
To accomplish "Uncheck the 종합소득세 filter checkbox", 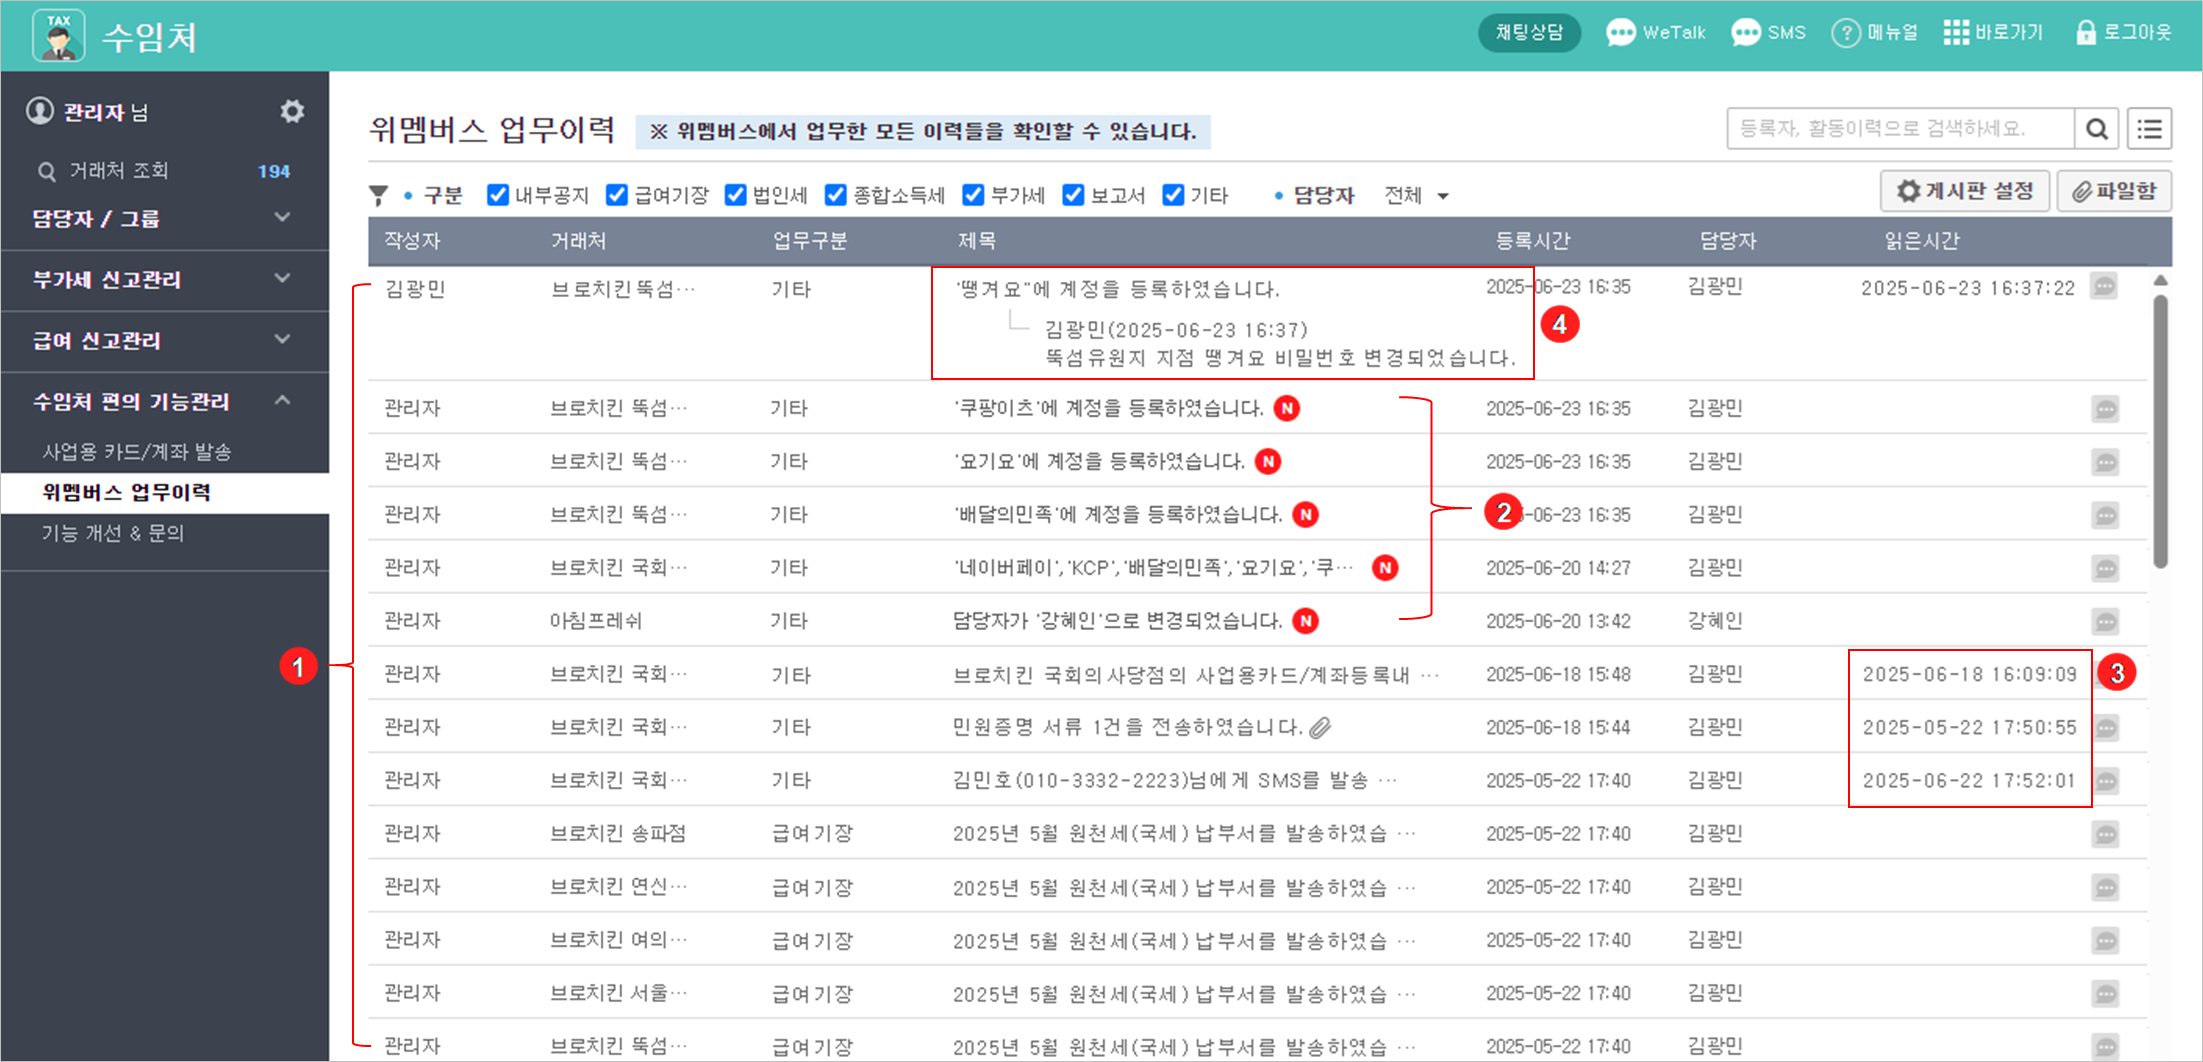I will [x=835, y=194].
